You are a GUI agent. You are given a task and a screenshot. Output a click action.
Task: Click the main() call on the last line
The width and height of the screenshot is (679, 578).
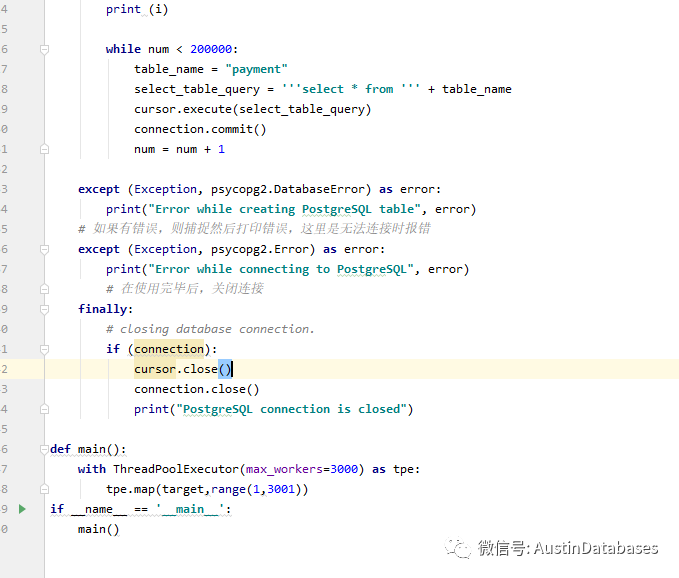[98, 529]
